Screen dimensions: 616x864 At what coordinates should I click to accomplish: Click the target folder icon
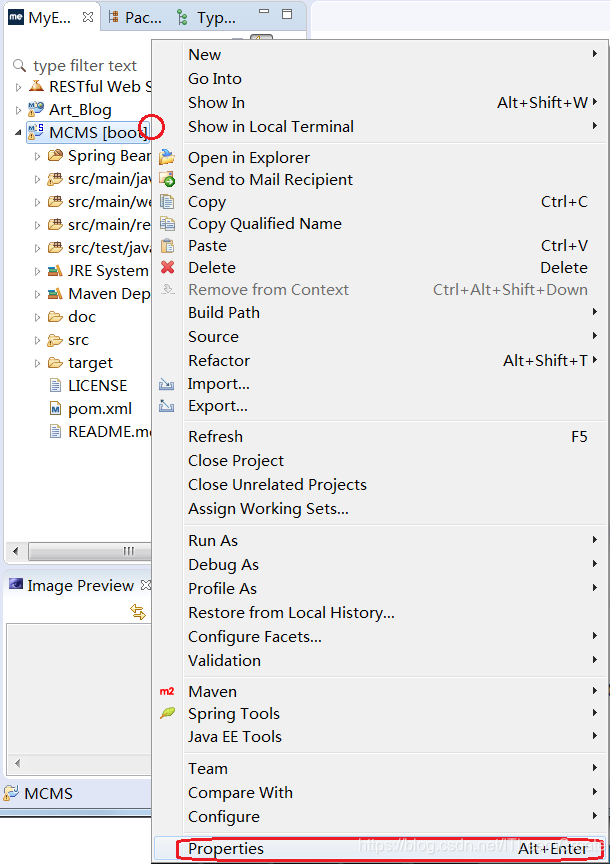click(x=55, y=363)
